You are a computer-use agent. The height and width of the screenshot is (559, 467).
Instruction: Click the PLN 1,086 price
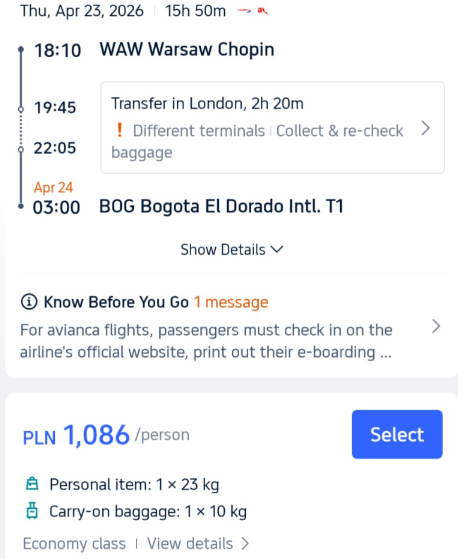click(x=76, y=435)
